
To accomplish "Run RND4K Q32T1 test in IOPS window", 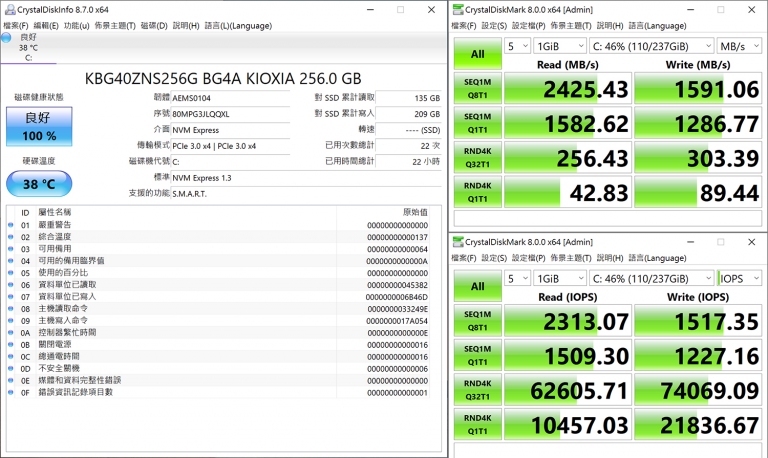I will tap(478, 390).
